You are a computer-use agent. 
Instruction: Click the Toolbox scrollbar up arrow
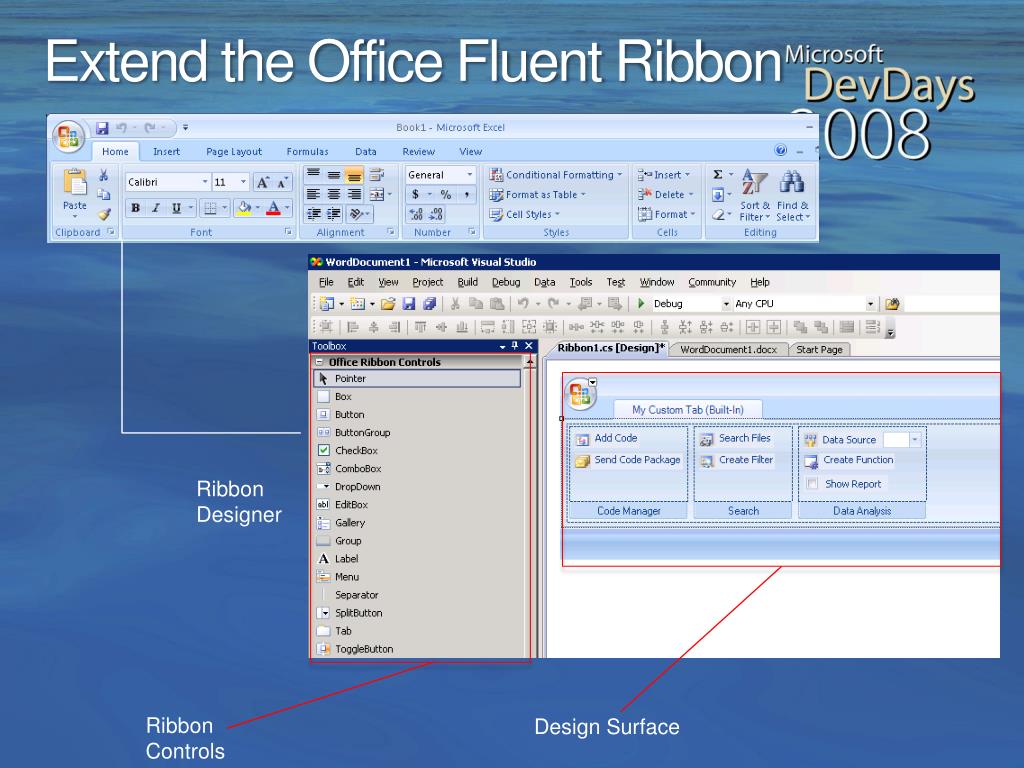click(530, 361)
